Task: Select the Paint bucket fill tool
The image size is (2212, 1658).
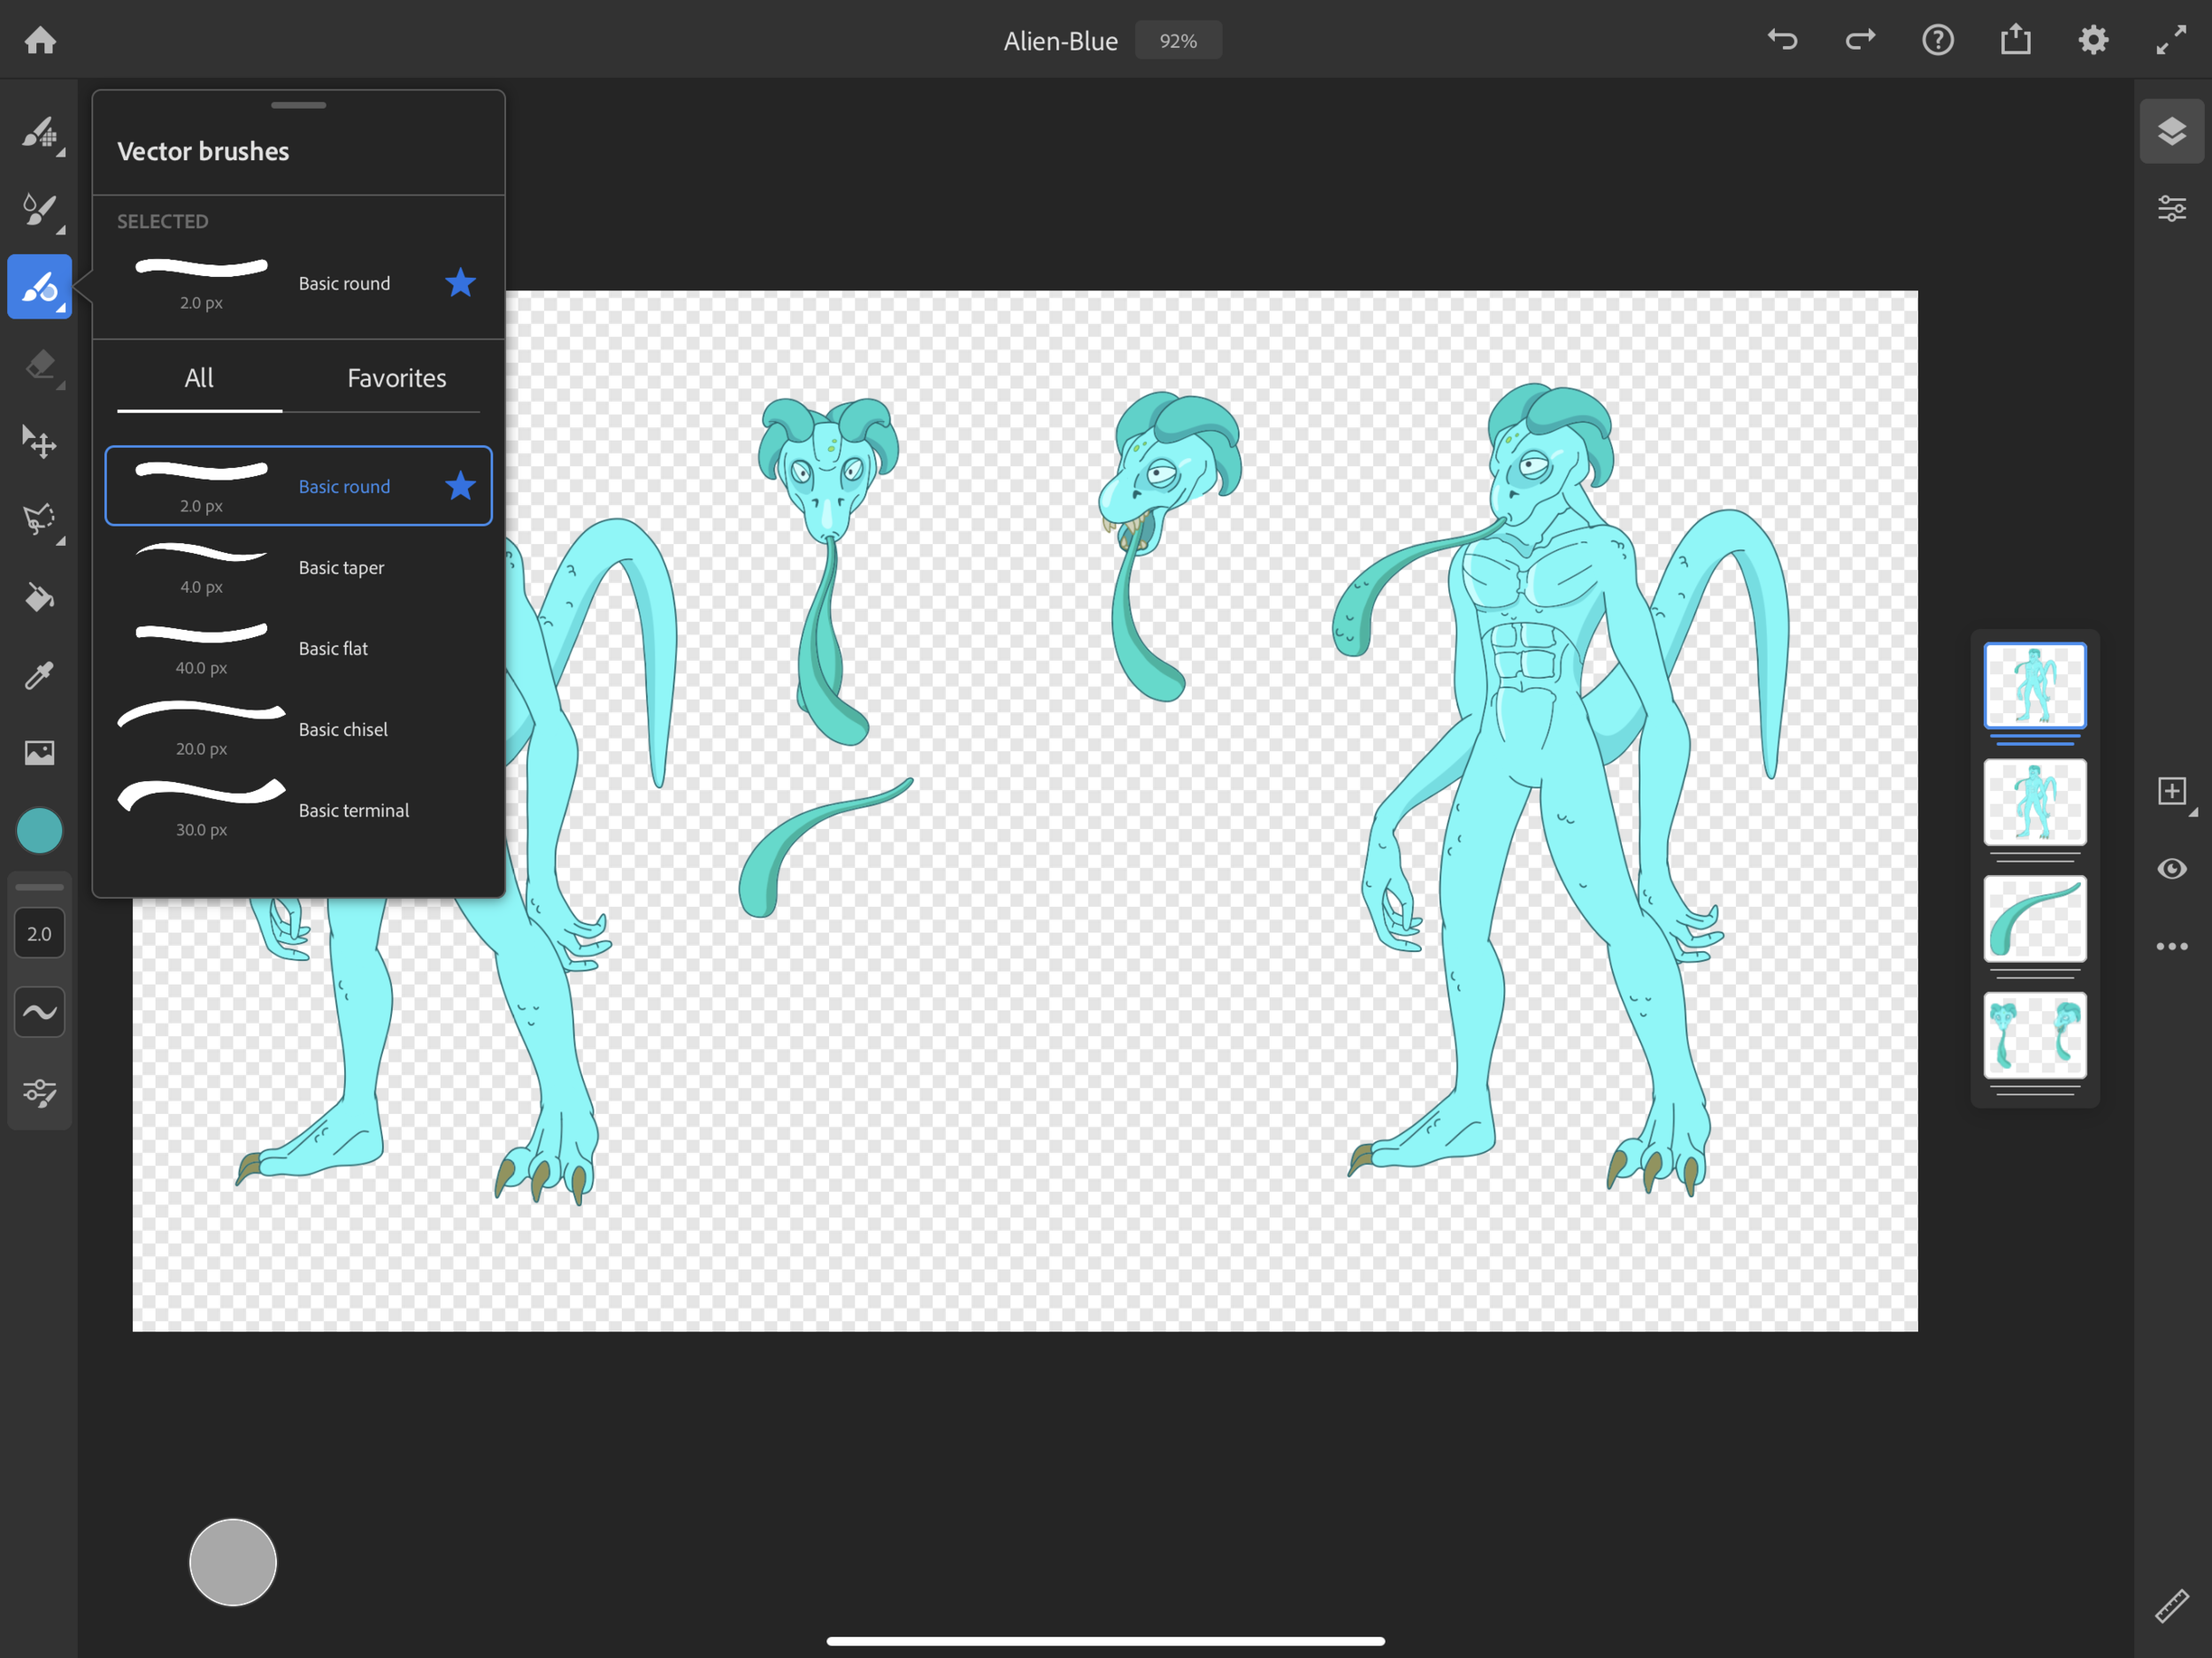Action: click(39, 597)
